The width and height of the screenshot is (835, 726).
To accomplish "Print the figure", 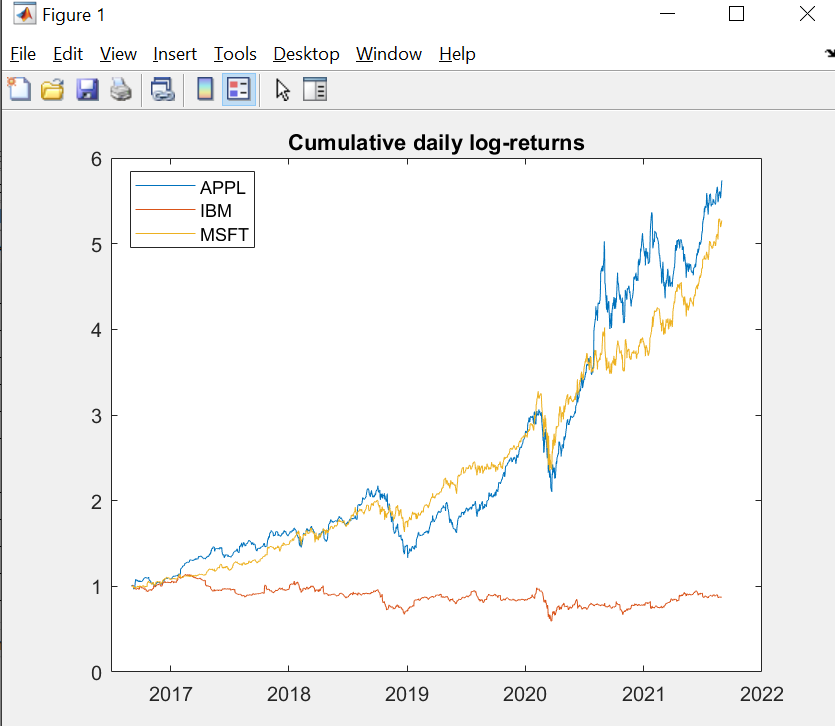I will (121, 89).
